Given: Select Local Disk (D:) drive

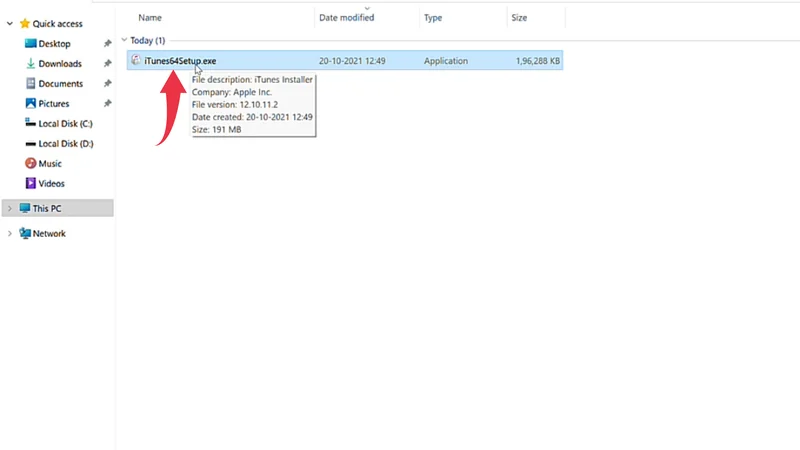Looking at the screenshot, I should pos(65,144).
